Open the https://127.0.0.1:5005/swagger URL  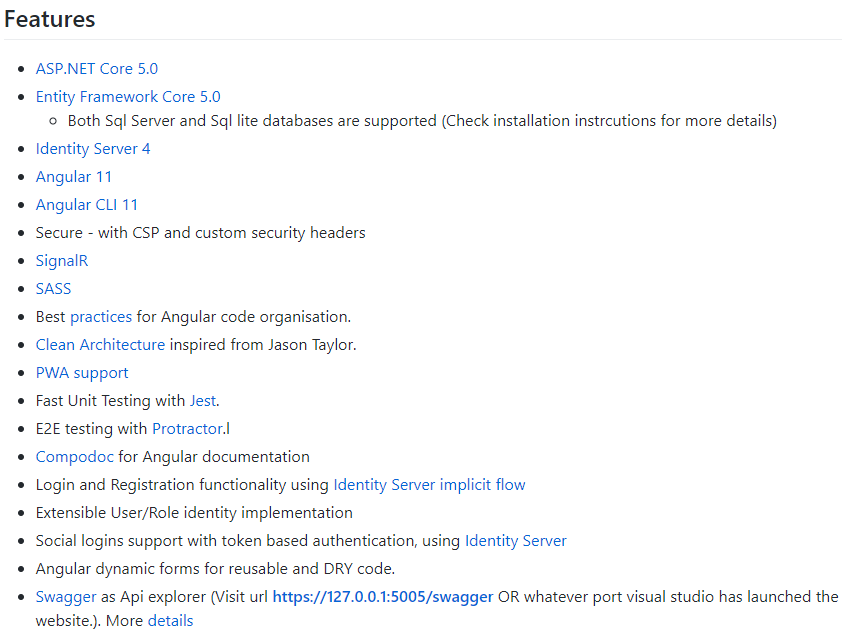[383, 597]
